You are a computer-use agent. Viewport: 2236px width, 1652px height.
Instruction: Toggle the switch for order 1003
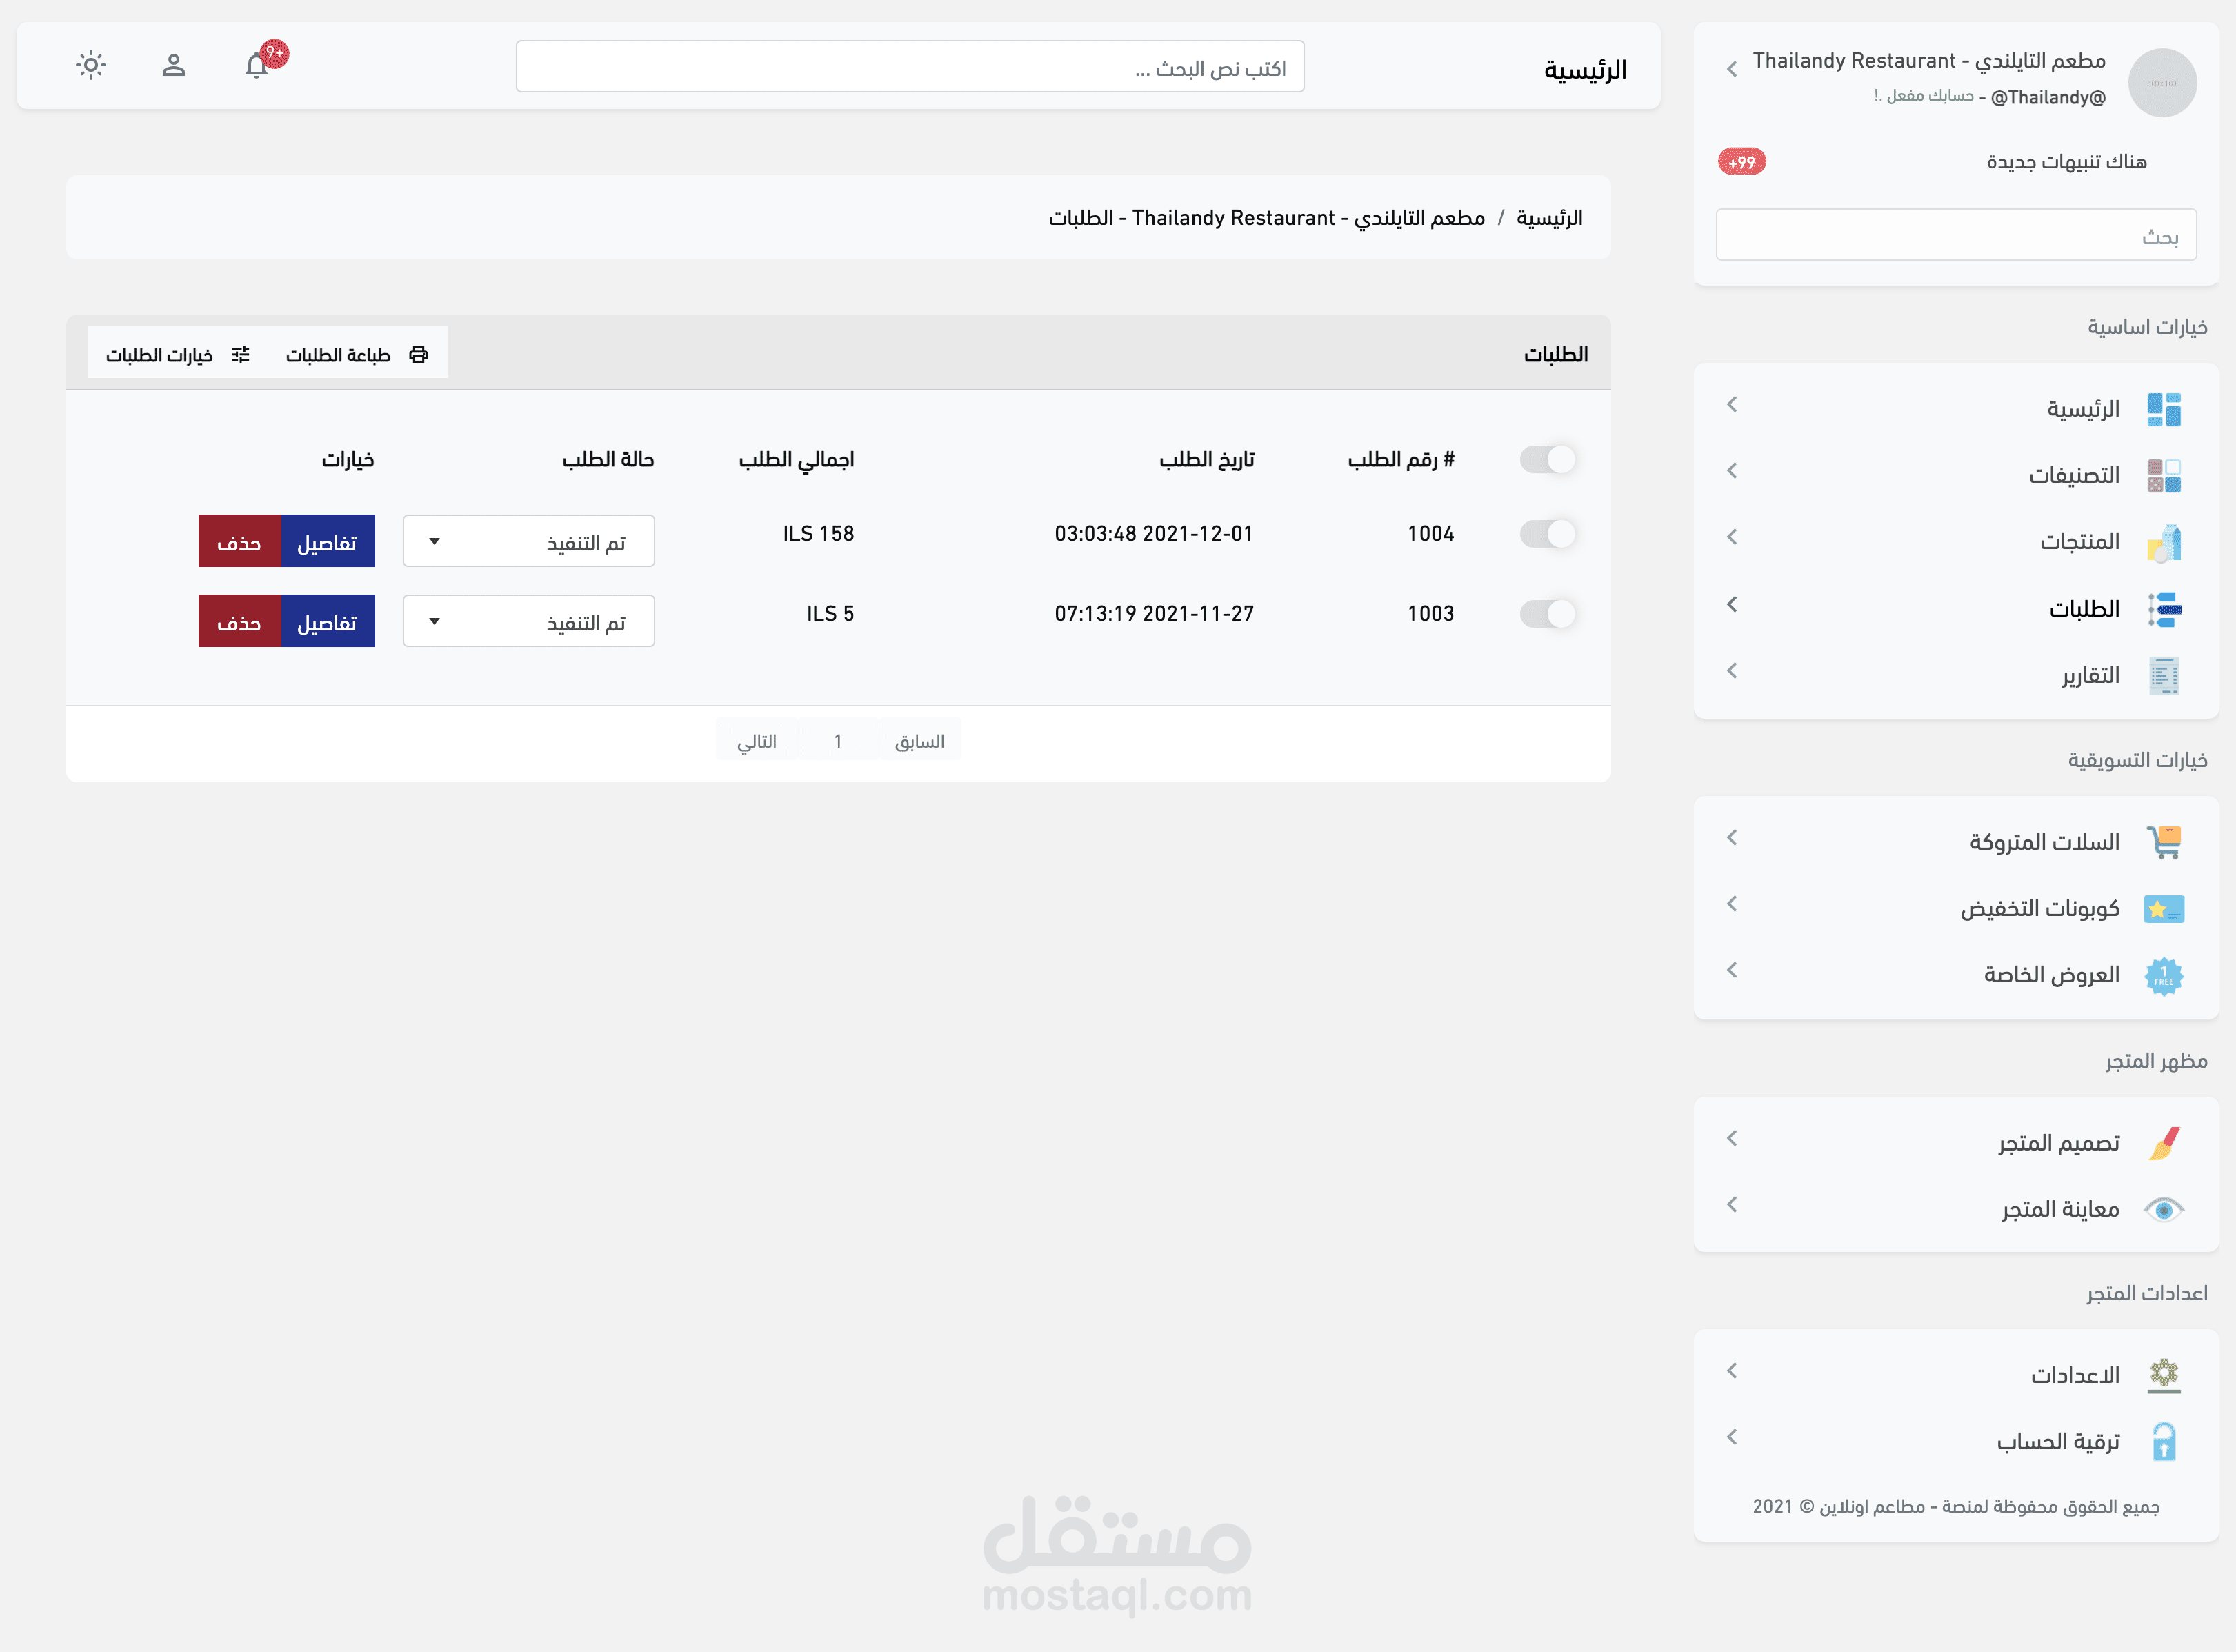point(1547,613)
